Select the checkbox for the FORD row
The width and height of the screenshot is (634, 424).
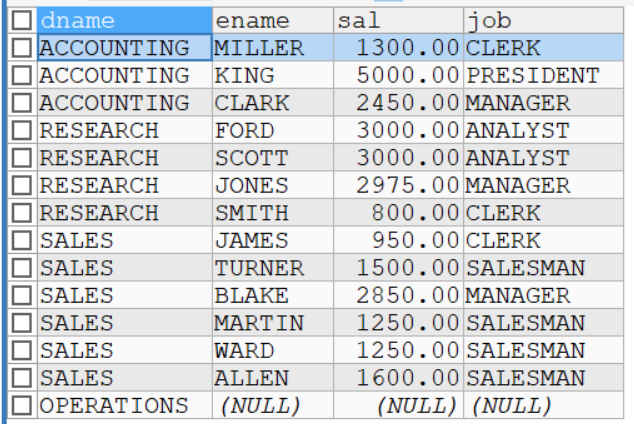(24, 131)
